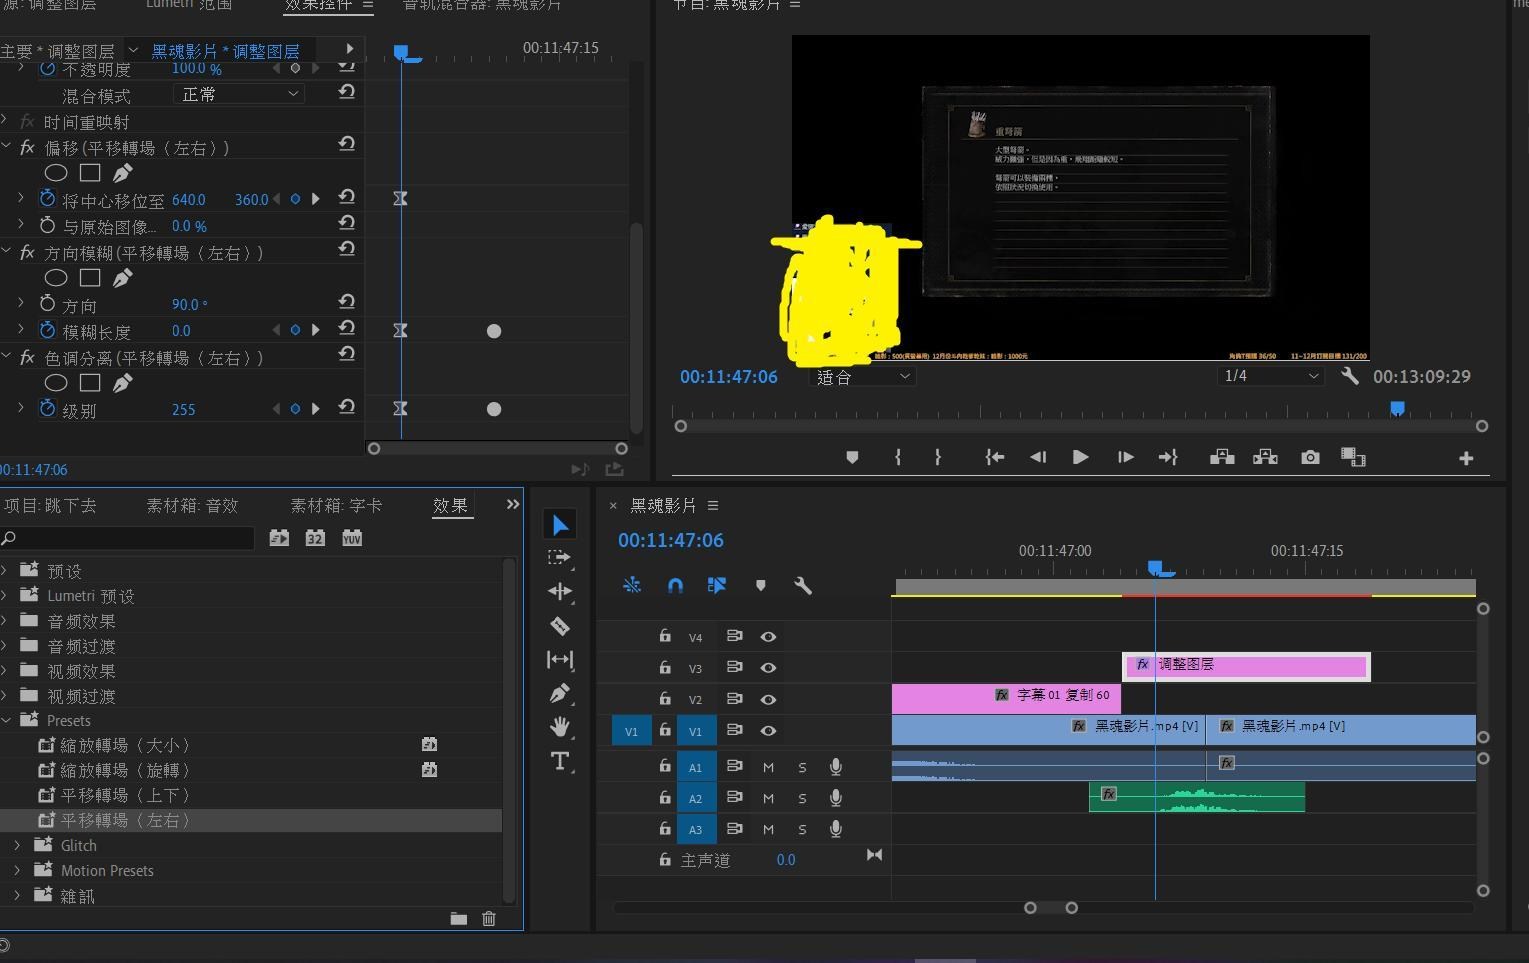The height and width of the screenshot is (963, 1529).
Task: Enable voice-over record on A3
Action: click(835, 829)
